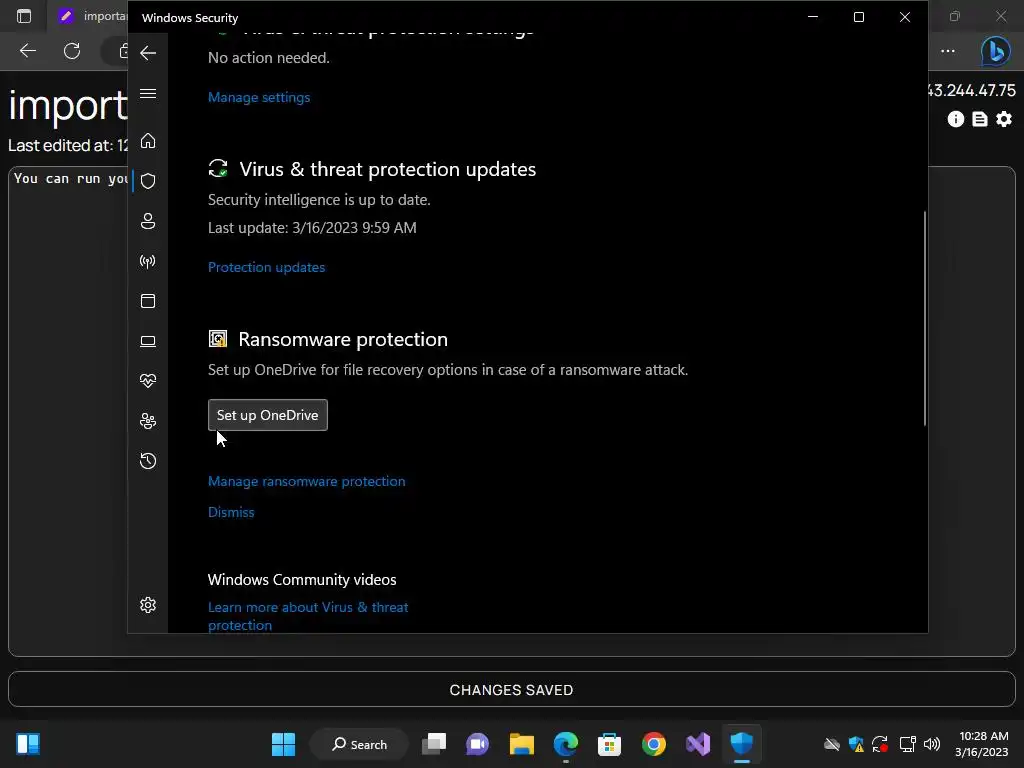Open Windows Start menu
Viewport: 1024px width, 768px height.
pyautogui.click(x=283, y=744)
